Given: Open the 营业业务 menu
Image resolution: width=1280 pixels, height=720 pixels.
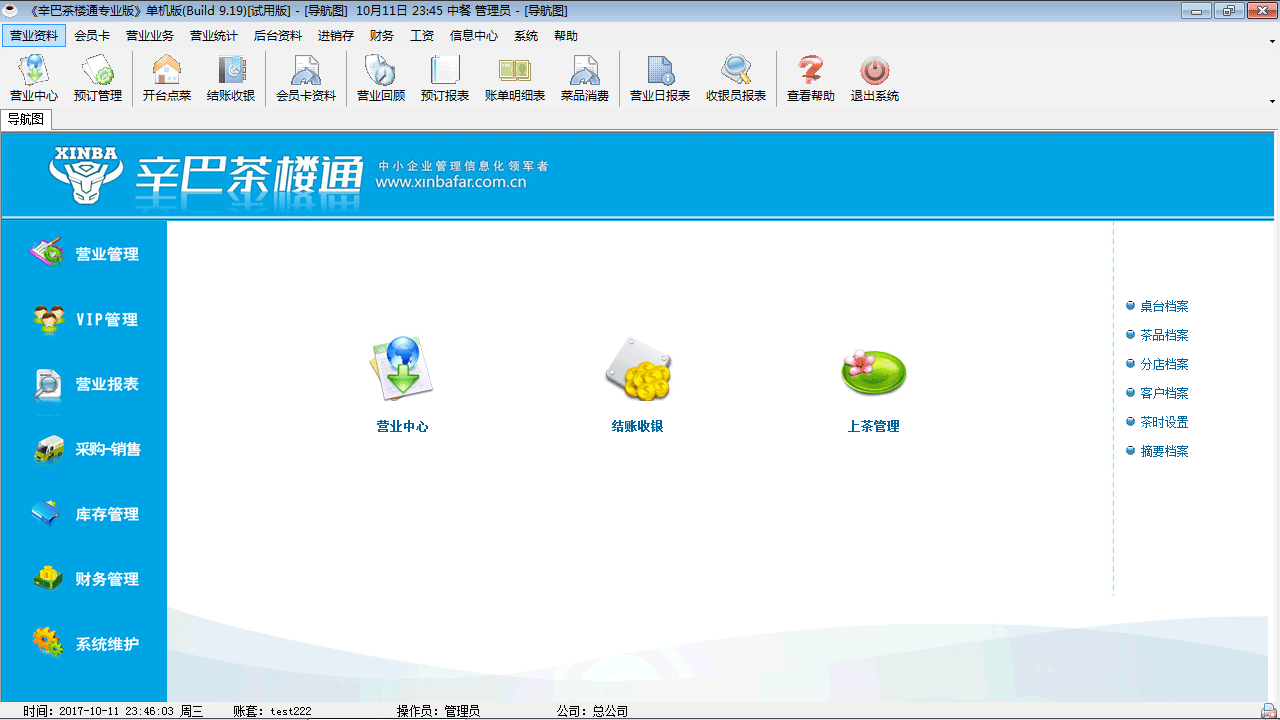Looking at the screenshot, I should point(150,35).
